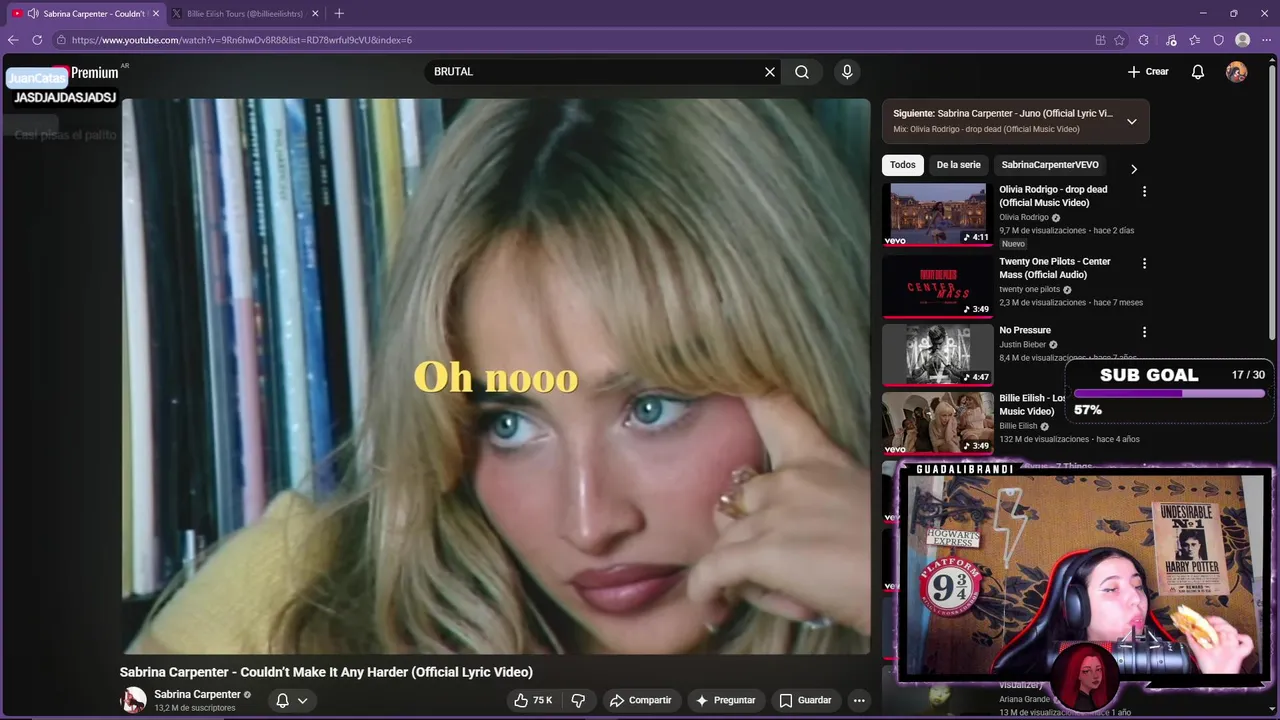
Task: Click Olivia Rodrigo drop dead title
Action: pos(1054,196)
